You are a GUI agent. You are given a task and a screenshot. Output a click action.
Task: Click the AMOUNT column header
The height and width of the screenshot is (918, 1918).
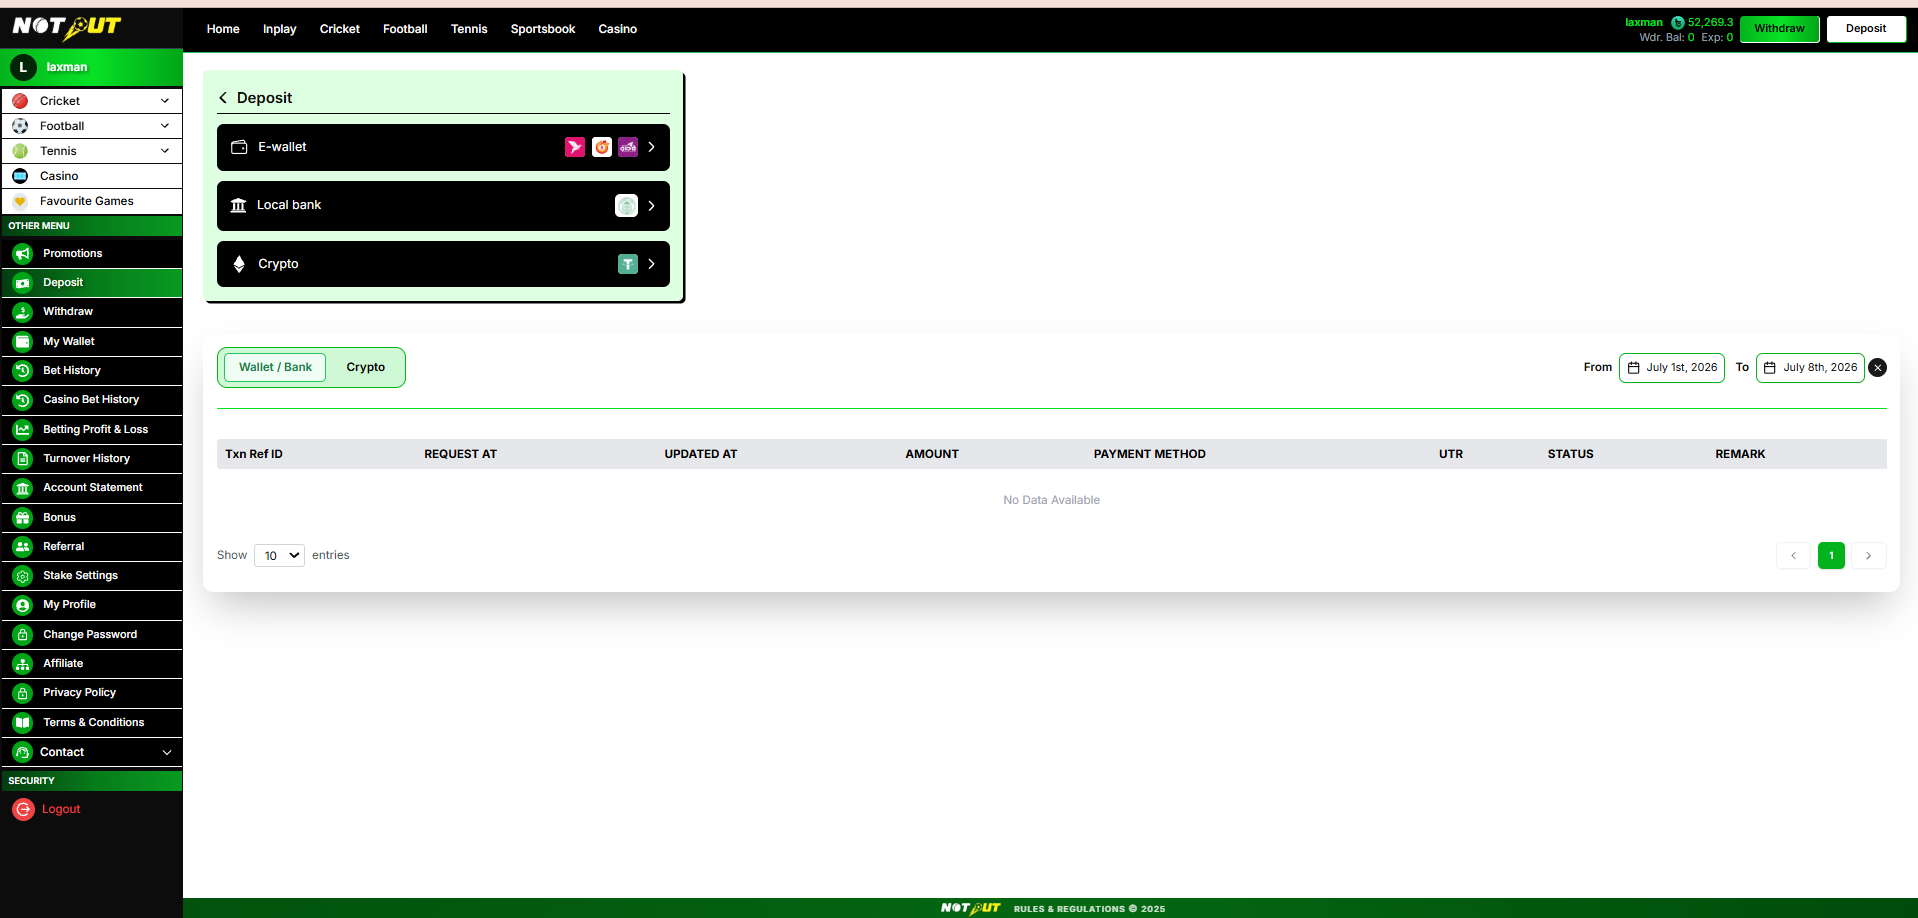[x=932, y=454]
